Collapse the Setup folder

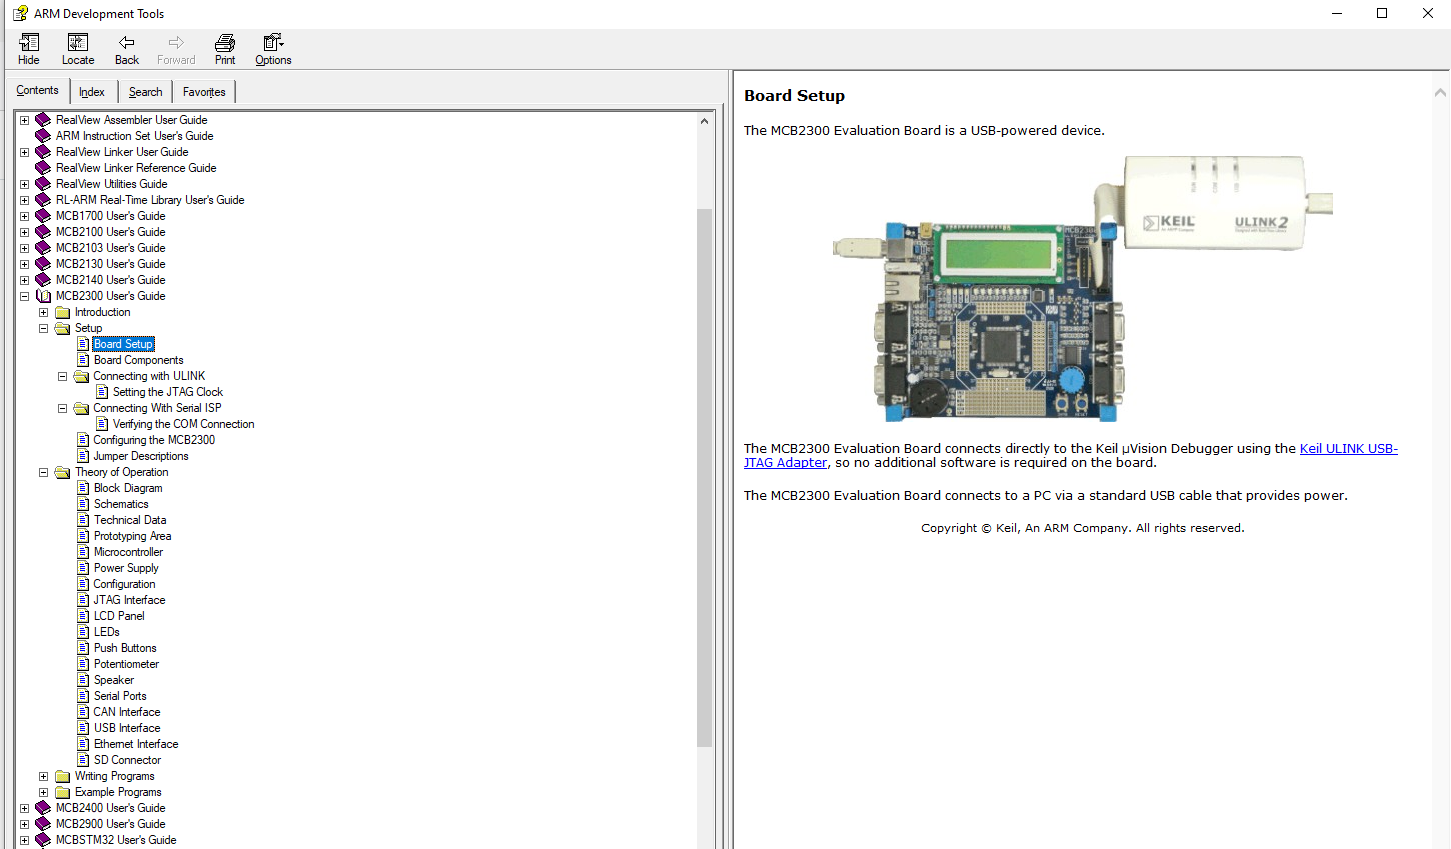click(43, 328)
